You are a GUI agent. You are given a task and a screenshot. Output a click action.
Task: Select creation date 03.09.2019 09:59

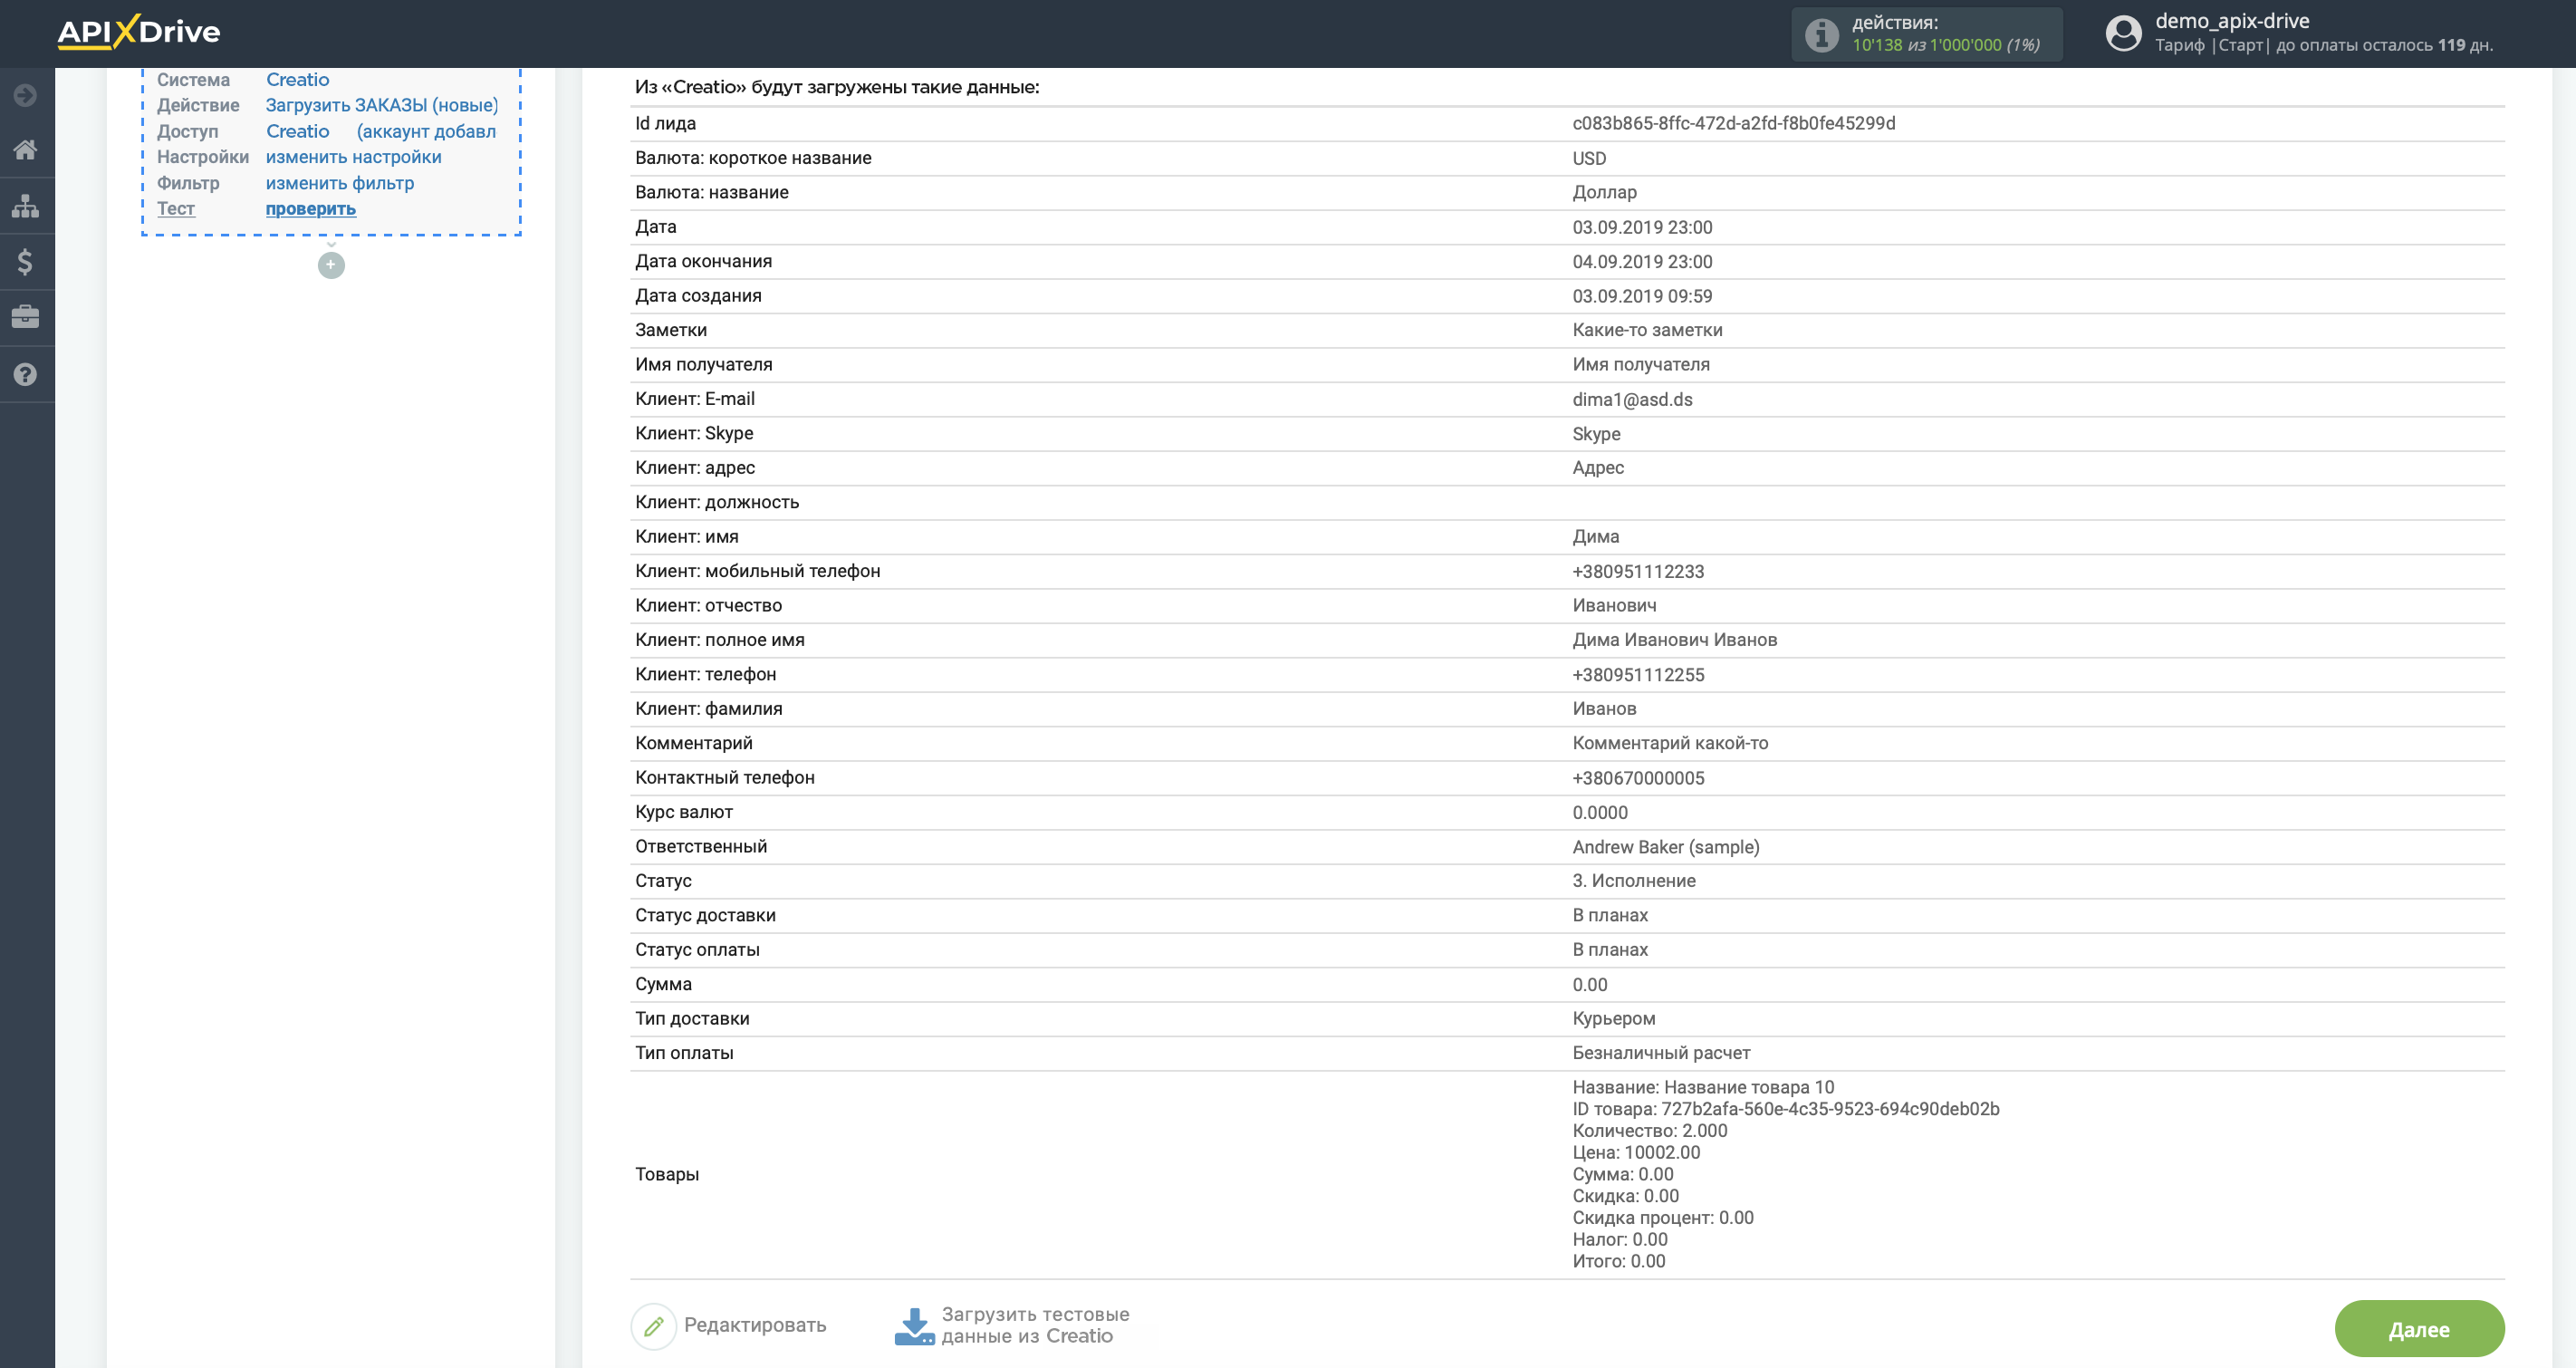point(1642,296)
